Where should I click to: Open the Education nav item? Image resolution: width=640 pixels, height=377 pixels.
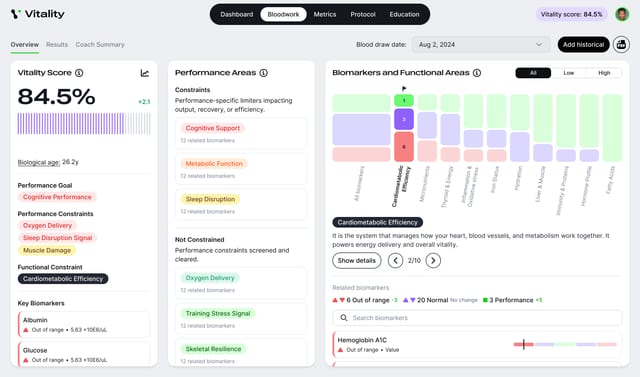tap(404, 14)
